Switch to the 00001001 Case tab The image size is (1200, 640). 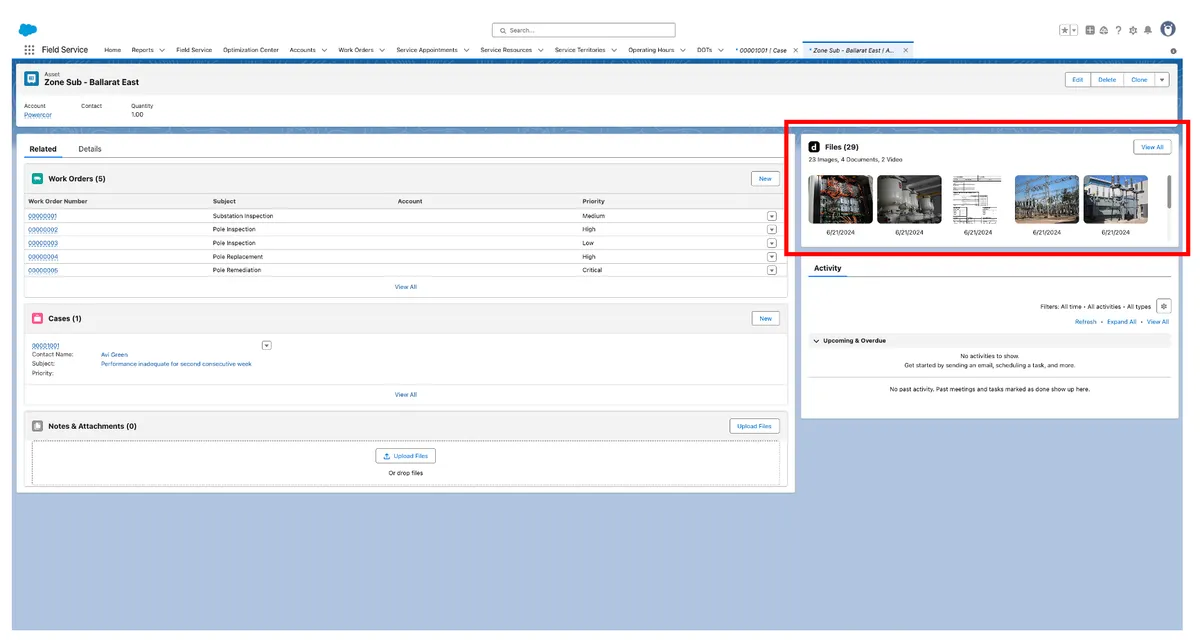click(x=762, y=50)
